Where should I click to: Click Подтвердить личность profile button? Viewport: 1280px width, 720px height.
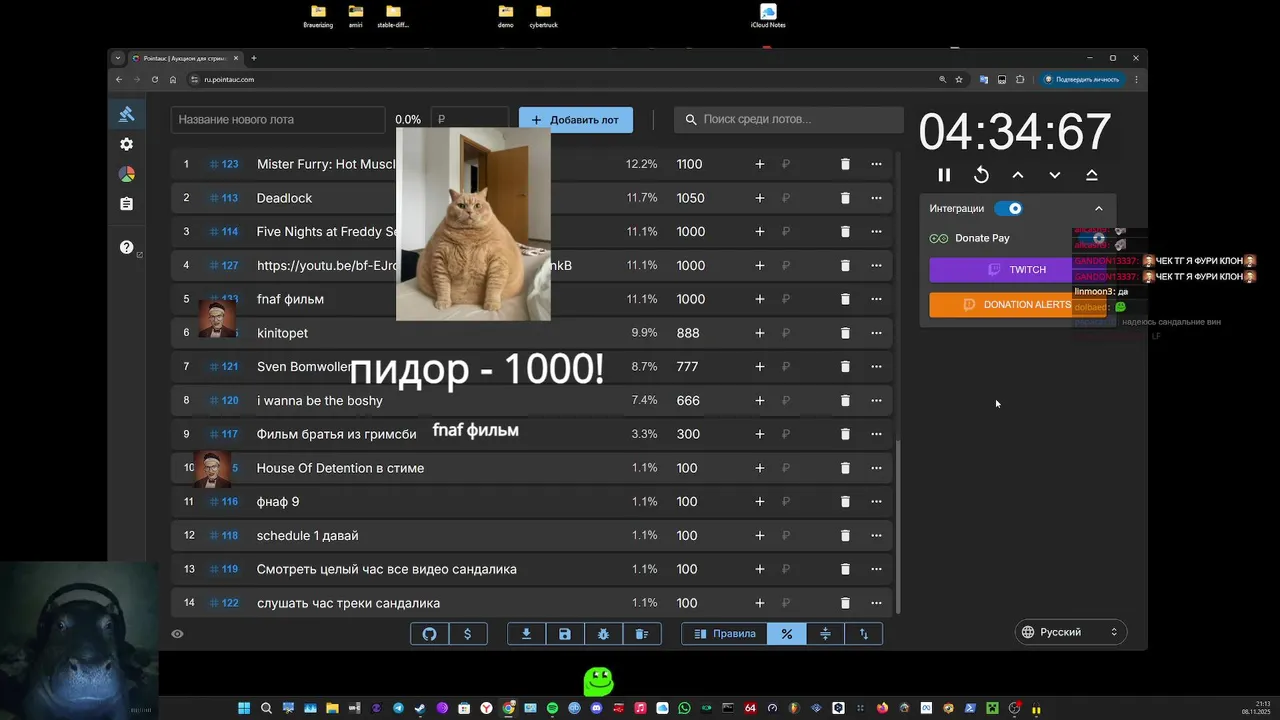click(1082, 79)
